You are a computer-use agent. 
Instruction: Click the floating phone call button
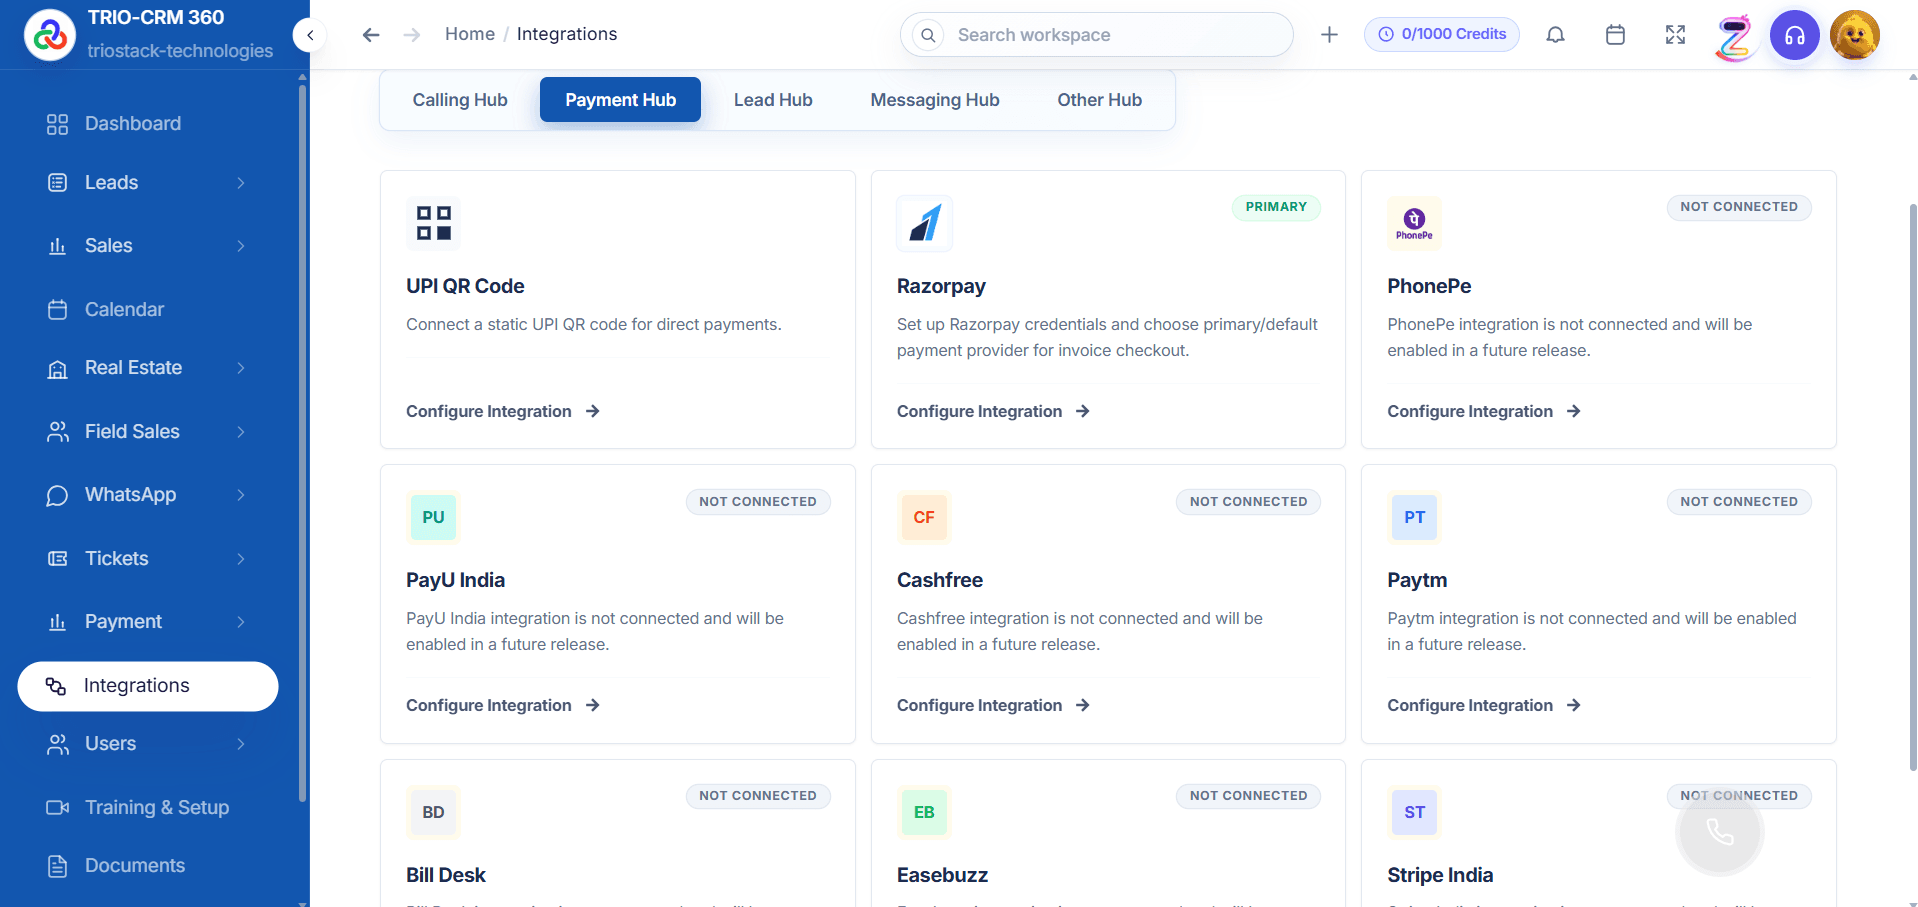1720,832
